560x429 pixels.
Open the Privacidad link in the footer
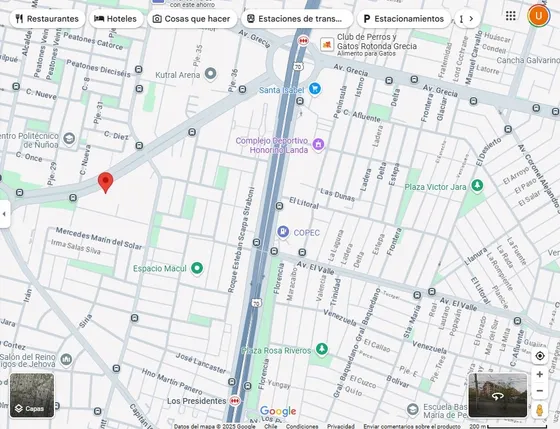(341, 426)
